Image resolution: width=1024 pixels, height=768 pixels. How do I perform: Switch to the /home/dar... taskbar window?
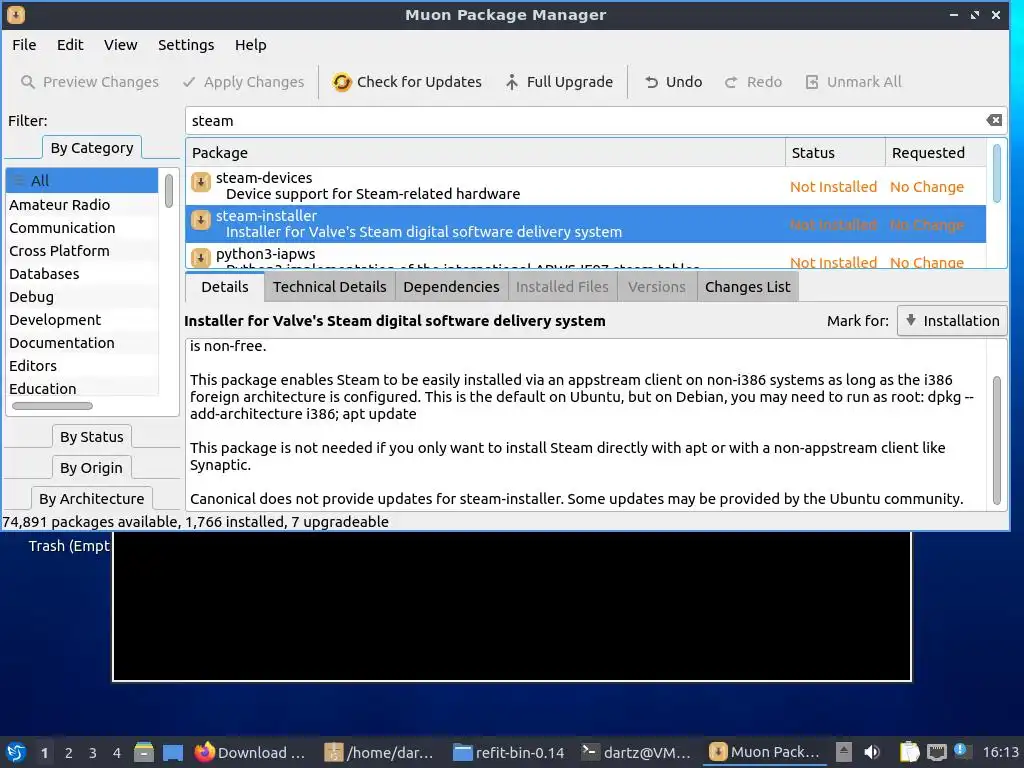[380, 752]
